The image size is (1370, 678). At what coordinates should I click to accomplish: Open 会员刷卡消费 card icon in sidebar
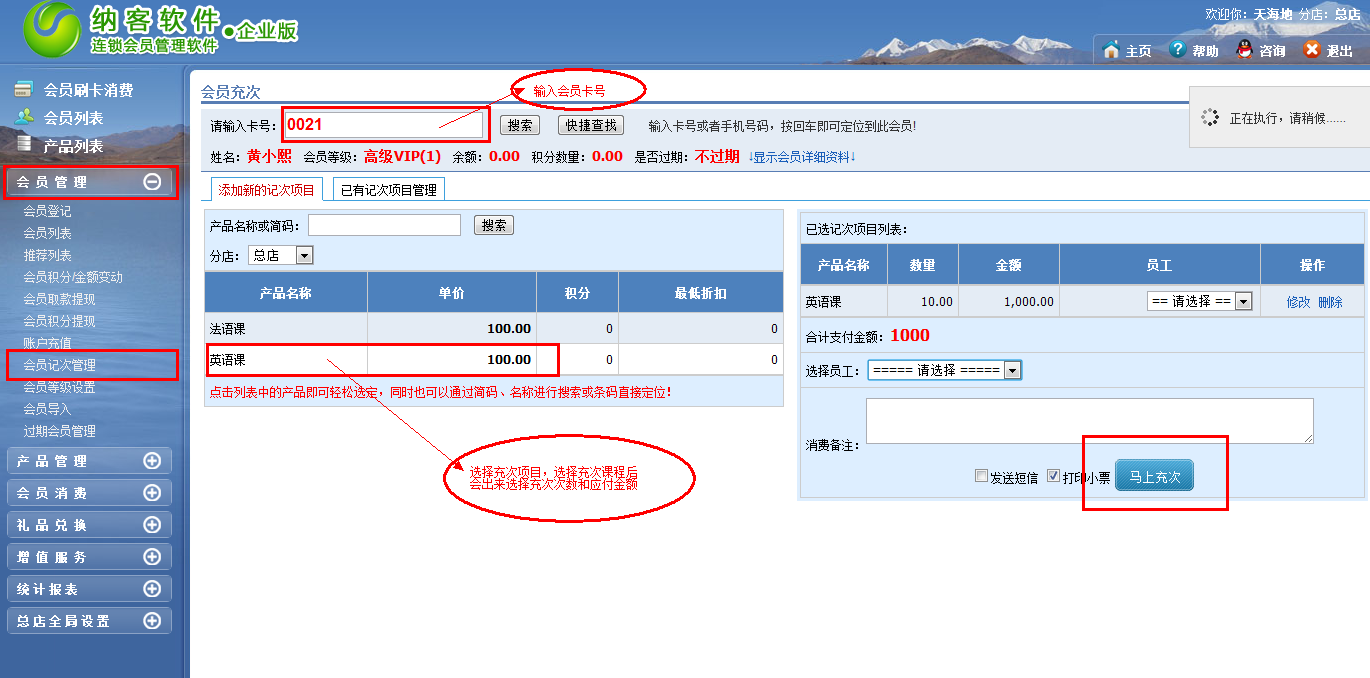point(24,90)
